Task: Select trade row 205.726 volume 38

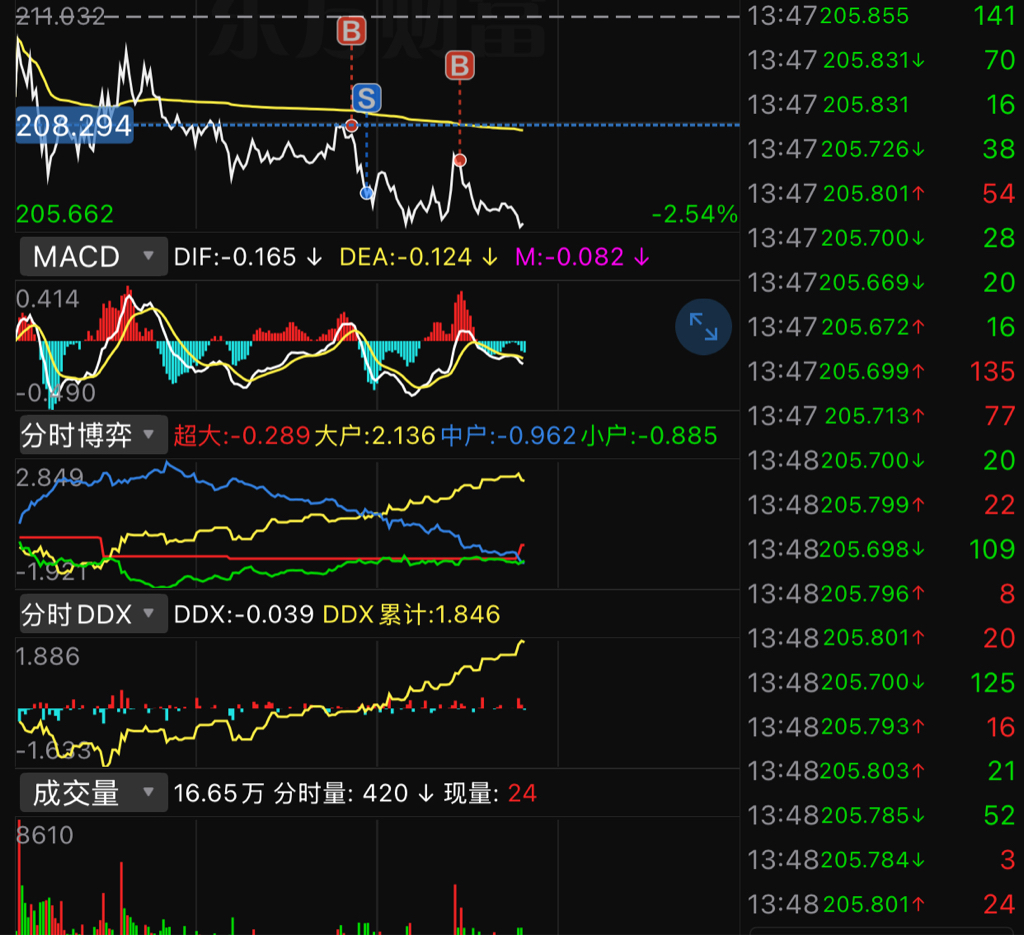Action: 882,149
